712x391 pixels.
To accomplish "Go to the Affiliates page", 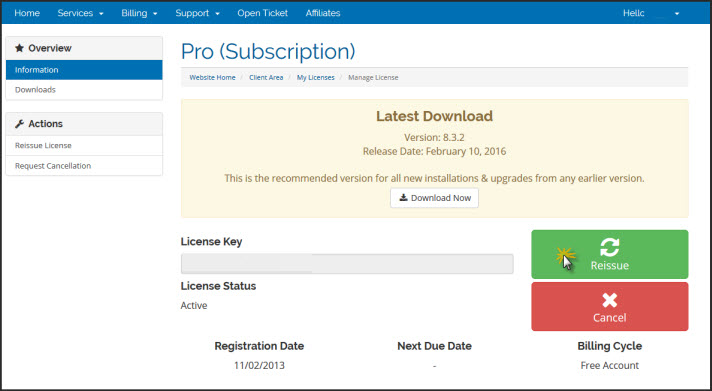I will [323, 13].
